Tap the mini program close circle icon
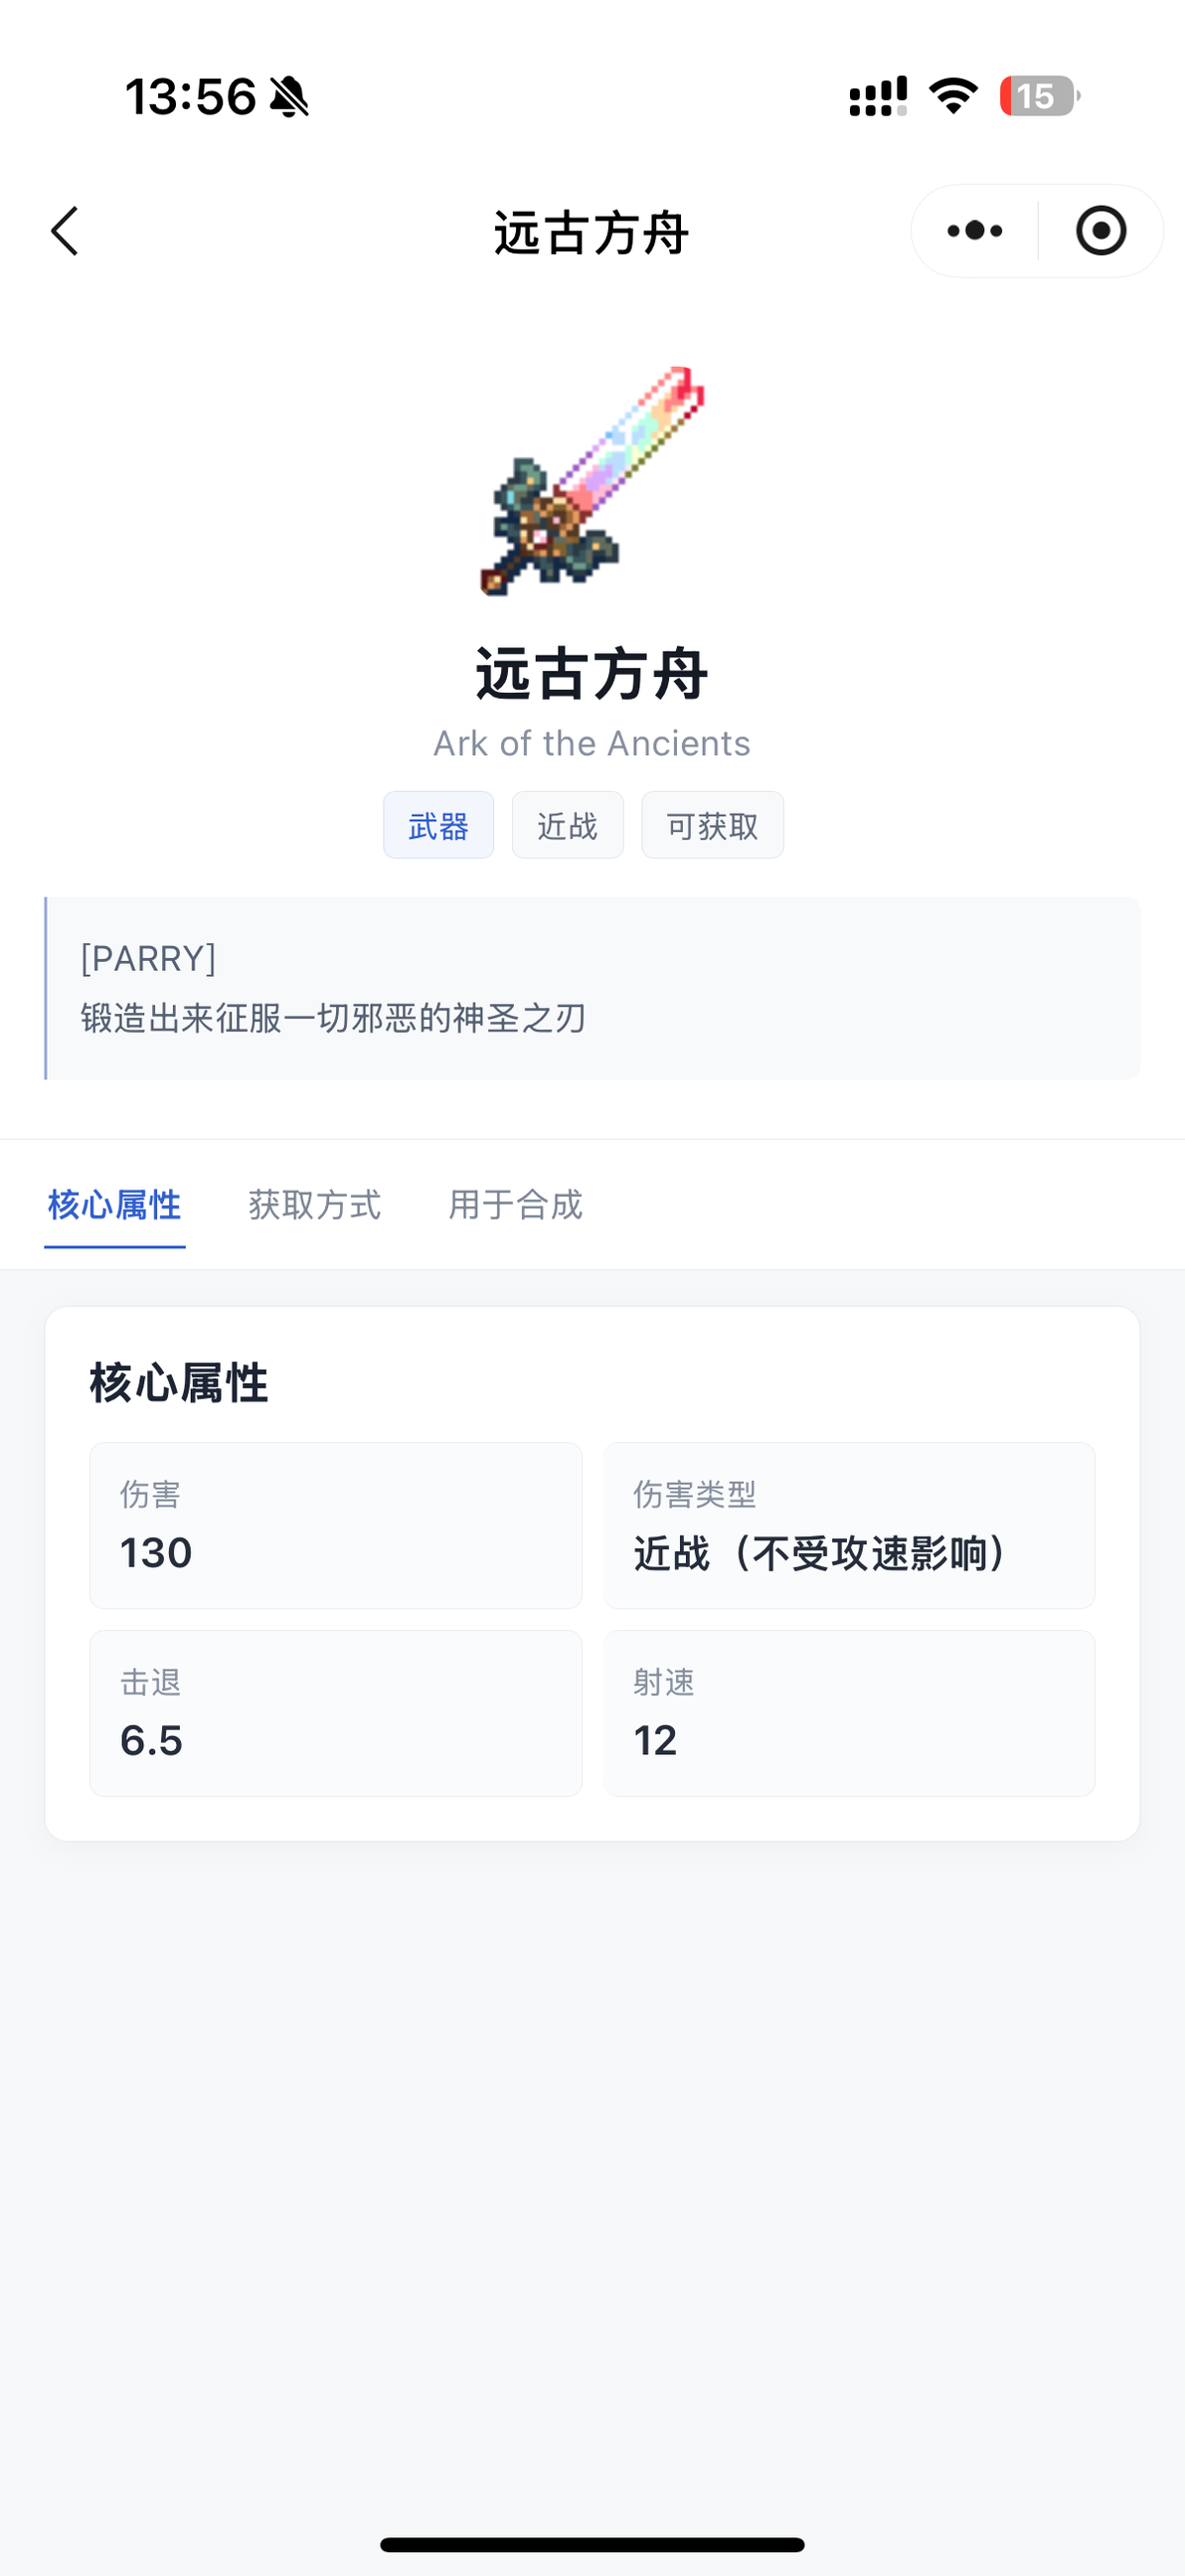This screenshot has width=1185, height=2576. [x=1101, y=231]
